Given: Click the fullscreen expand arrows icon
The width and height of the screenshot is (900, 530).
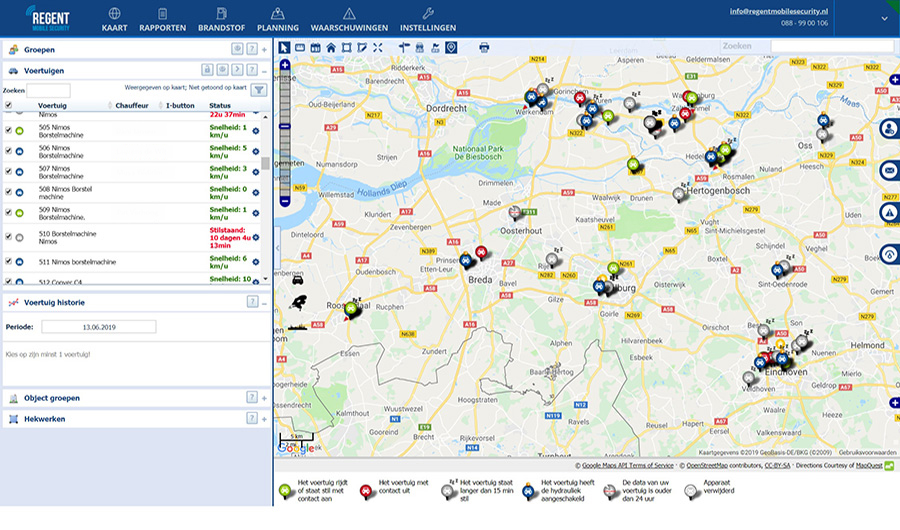Looking at the screenshot, I should point(378,47).
